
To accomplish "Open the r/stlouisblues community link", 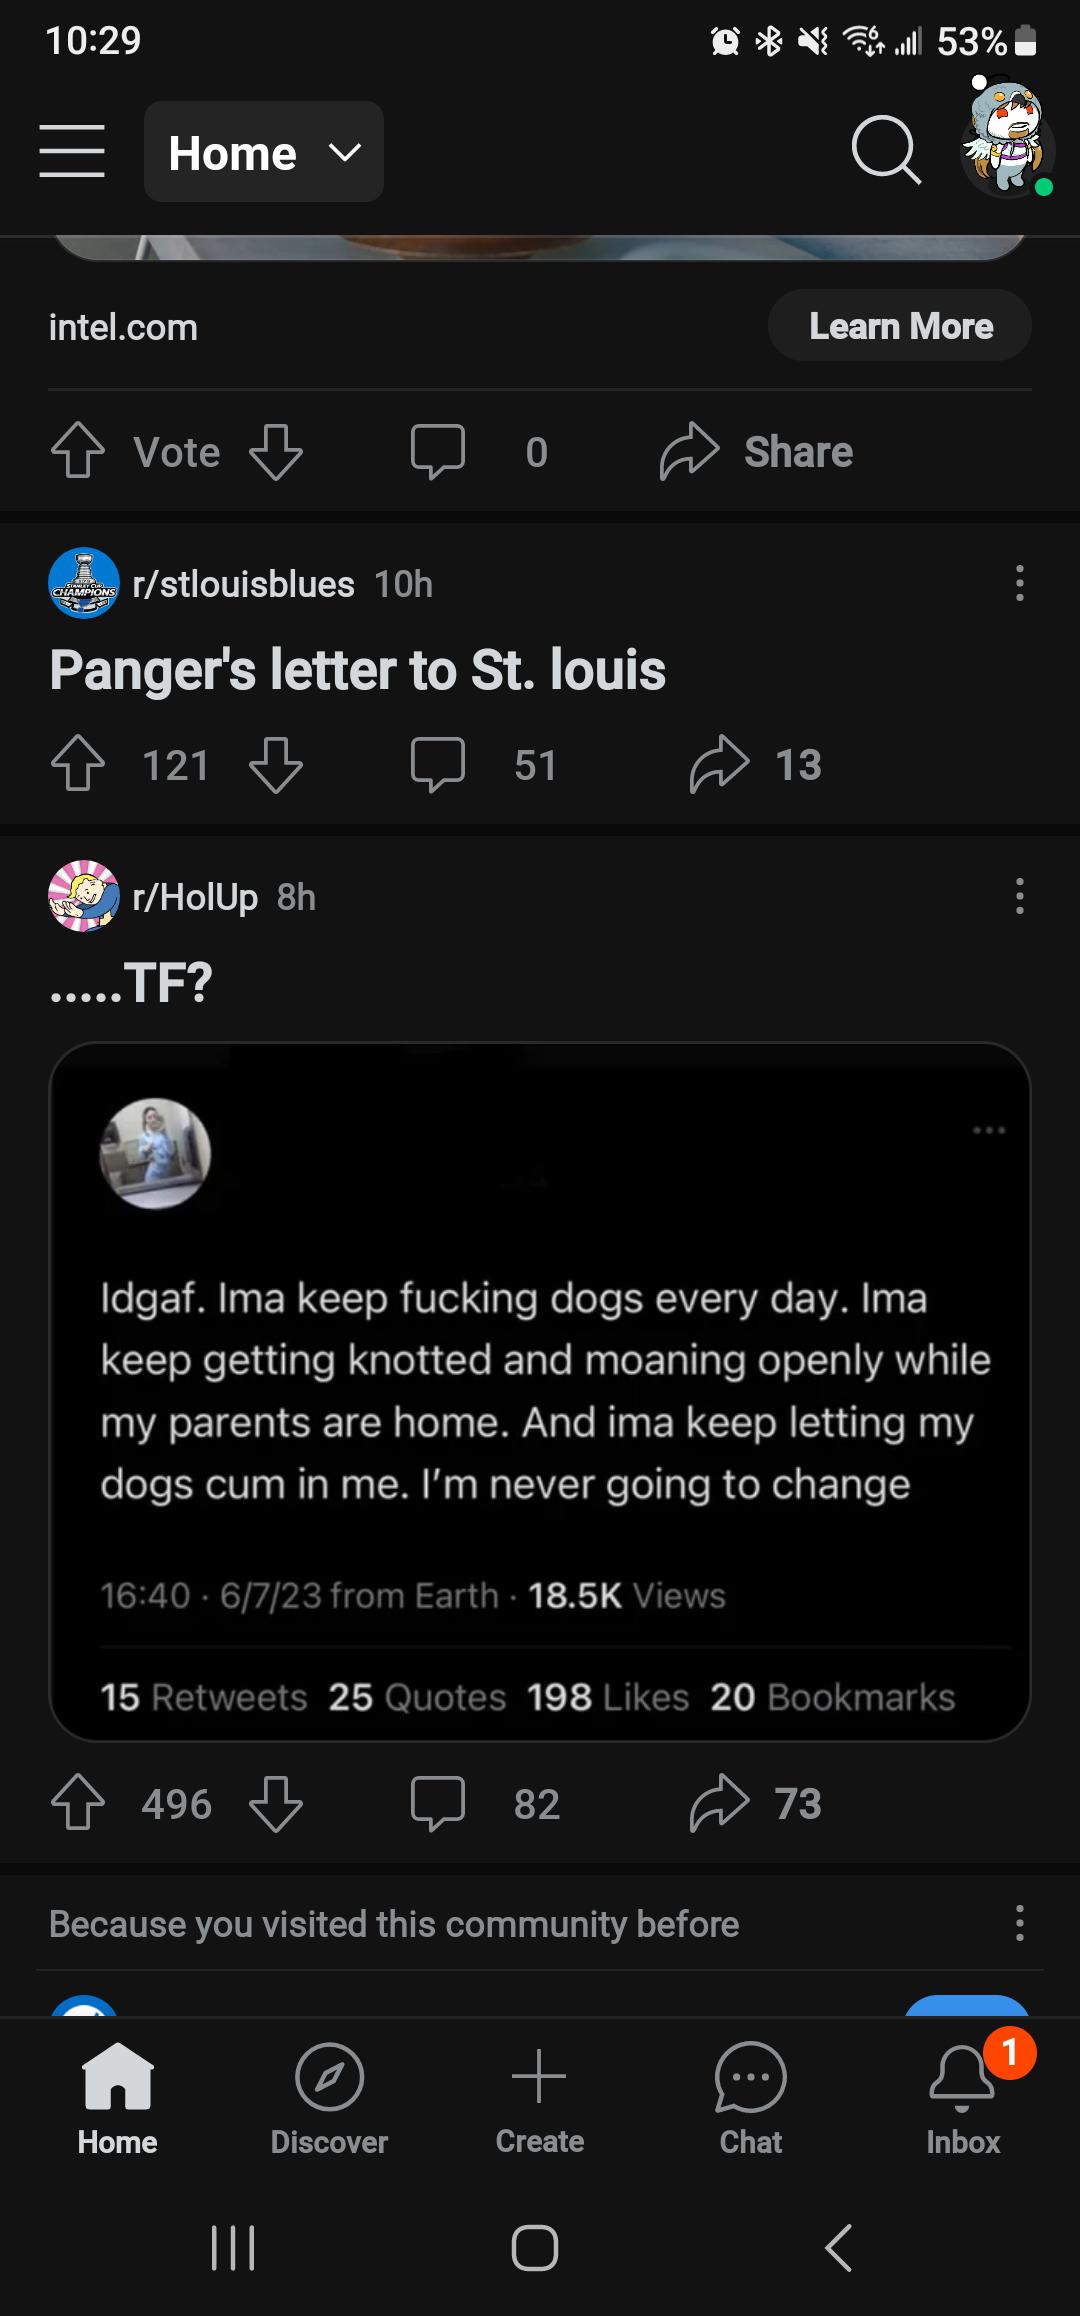I will point(243,584).
